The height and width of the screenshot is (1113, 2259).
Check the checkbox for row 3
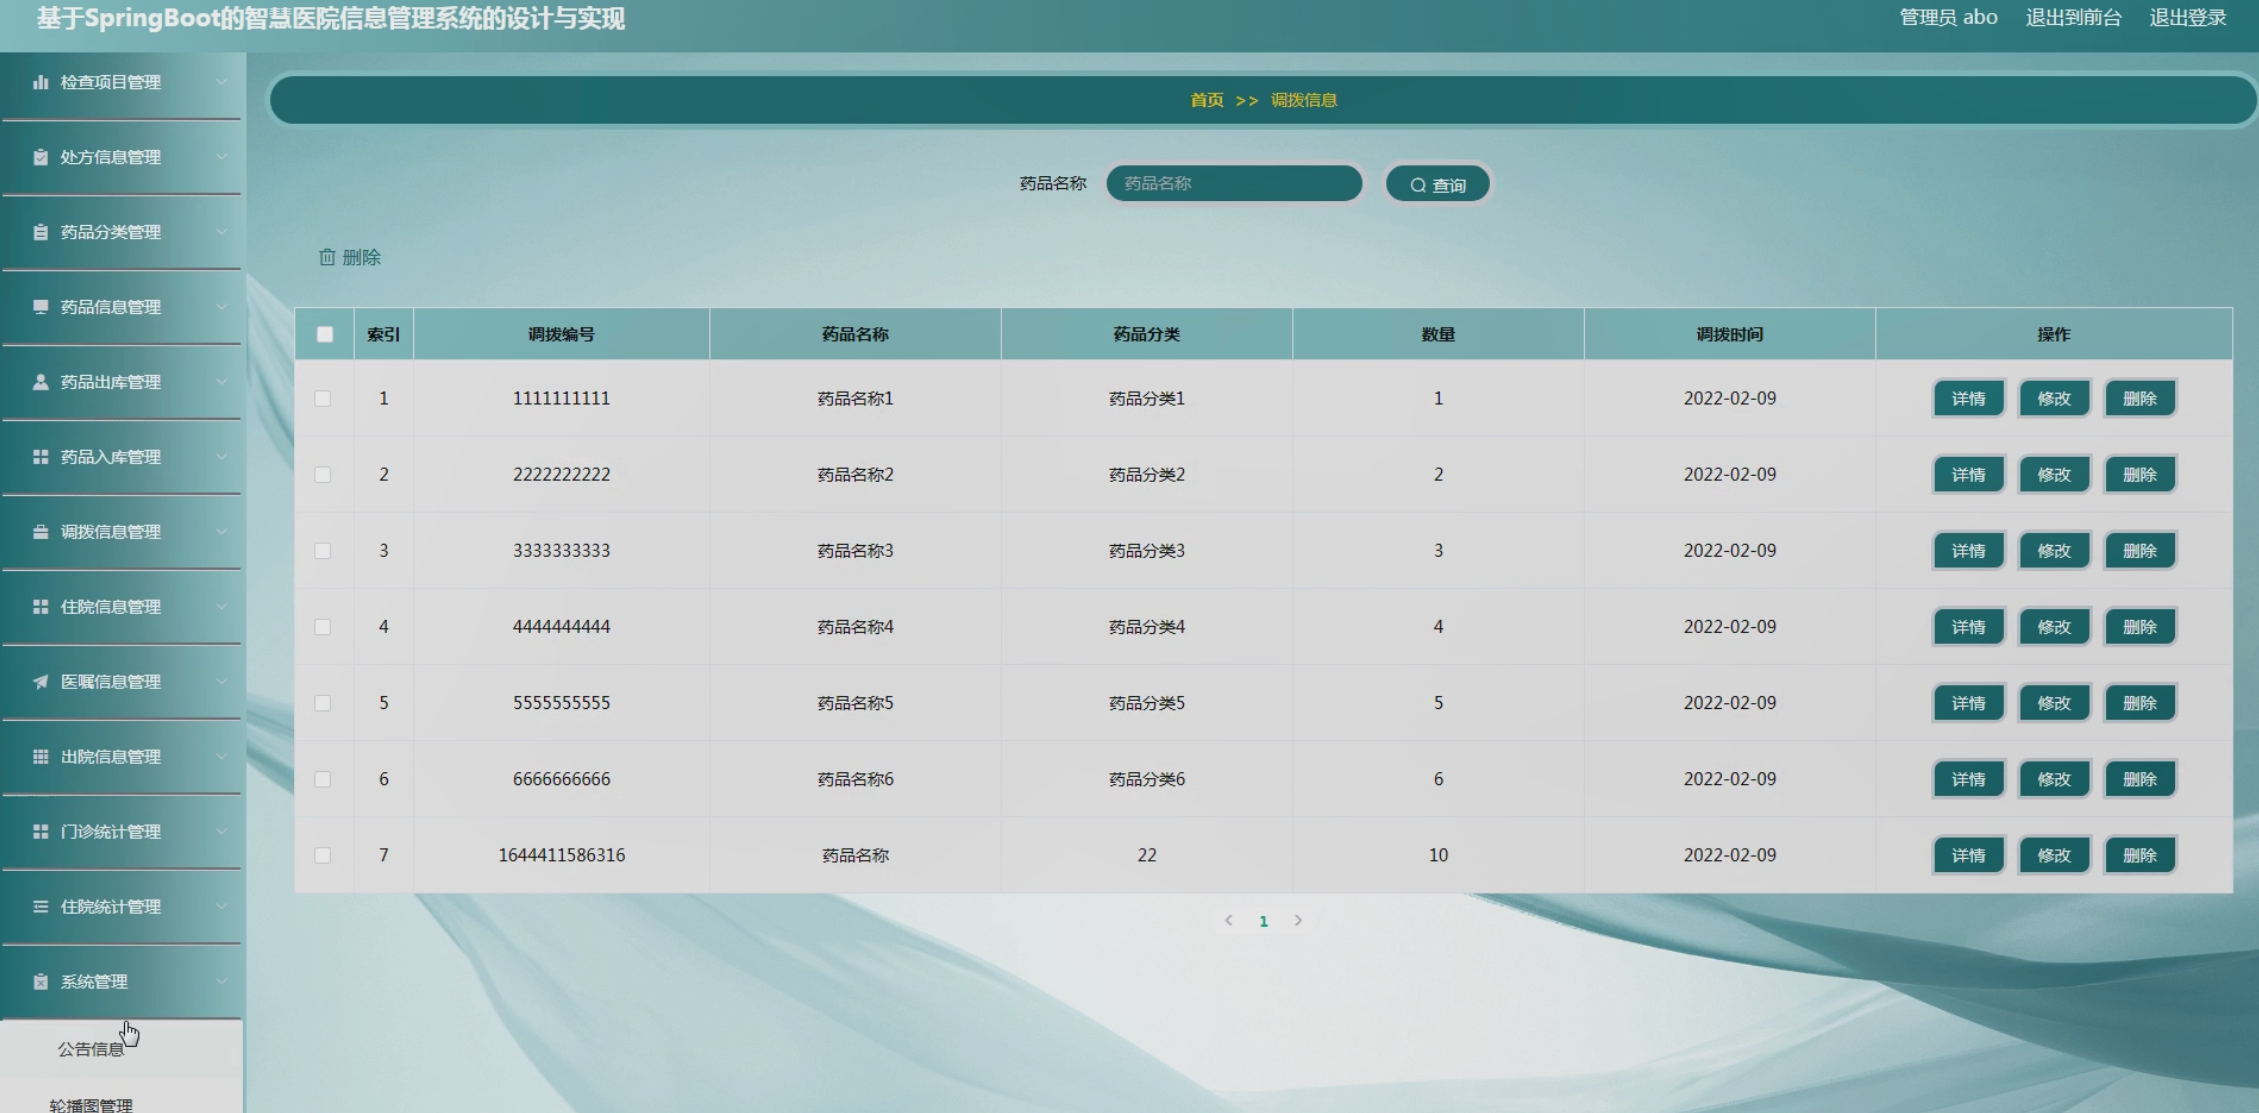[323, 551]
